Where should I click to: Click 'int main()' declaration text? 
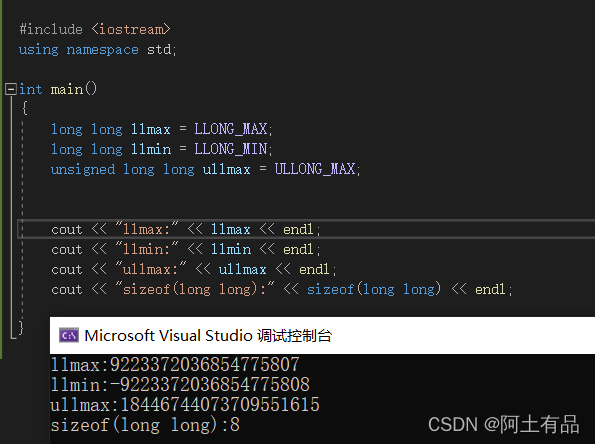tap(58, 89)
